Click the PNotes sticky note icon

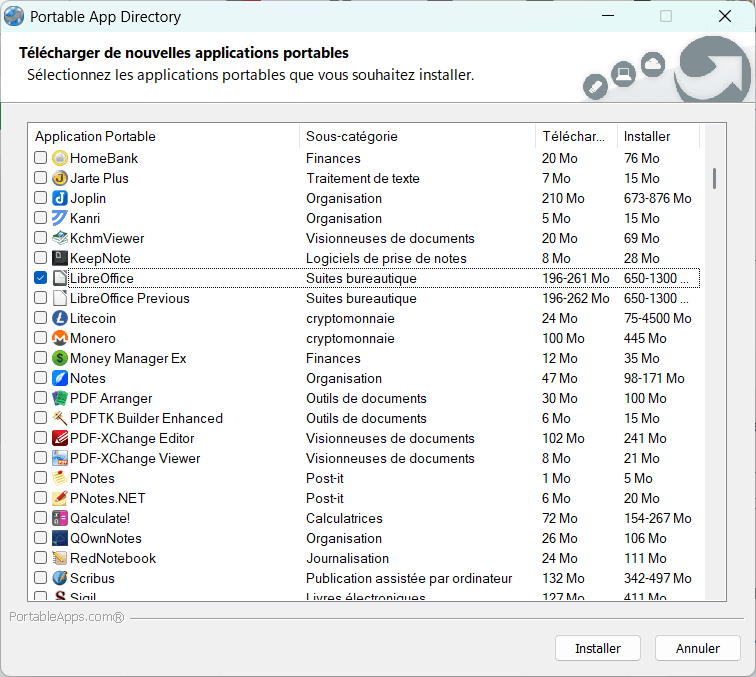60,478
